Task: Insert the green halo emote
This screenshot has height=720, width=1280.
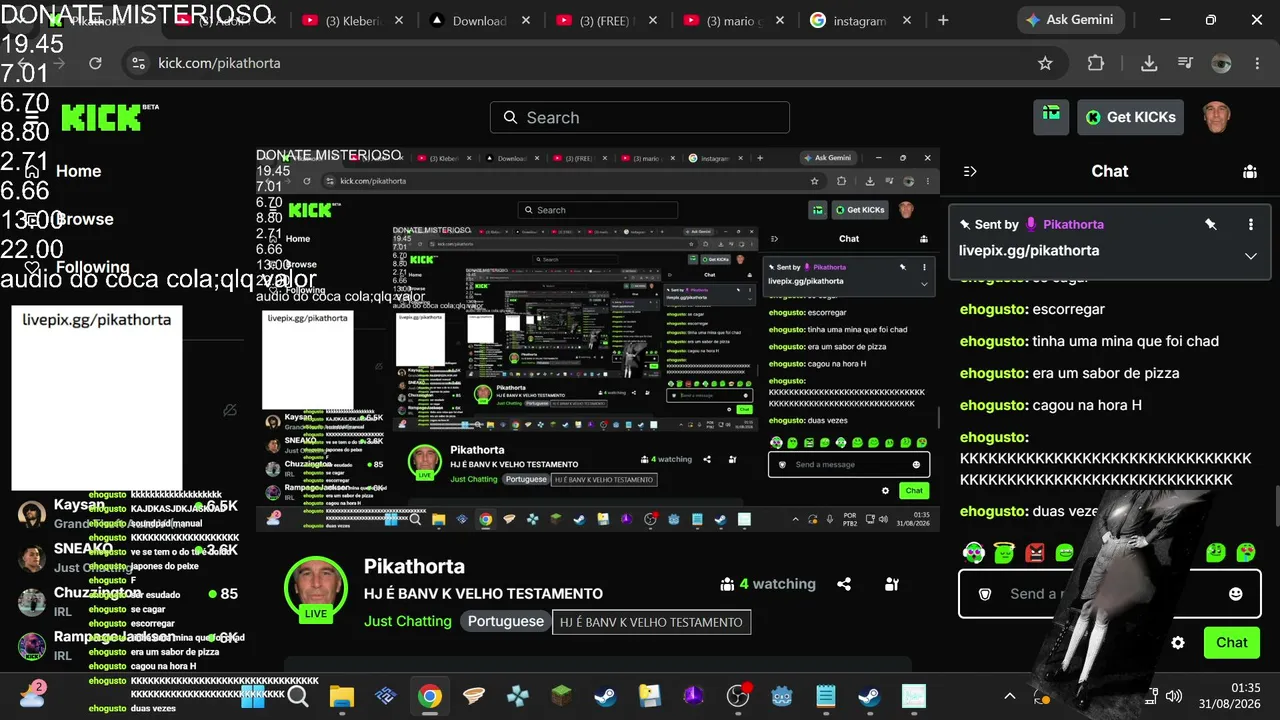Action: [1004, 552]
